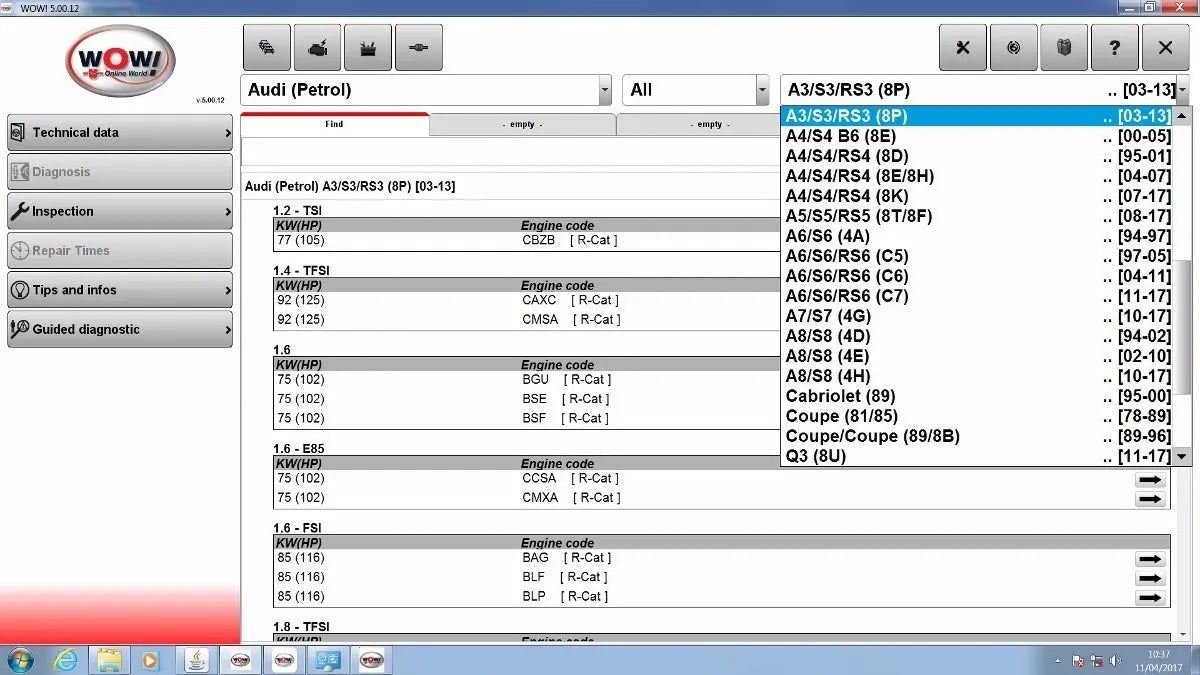
Task: Click the battery icon in top toolbar
Action: 368,48
